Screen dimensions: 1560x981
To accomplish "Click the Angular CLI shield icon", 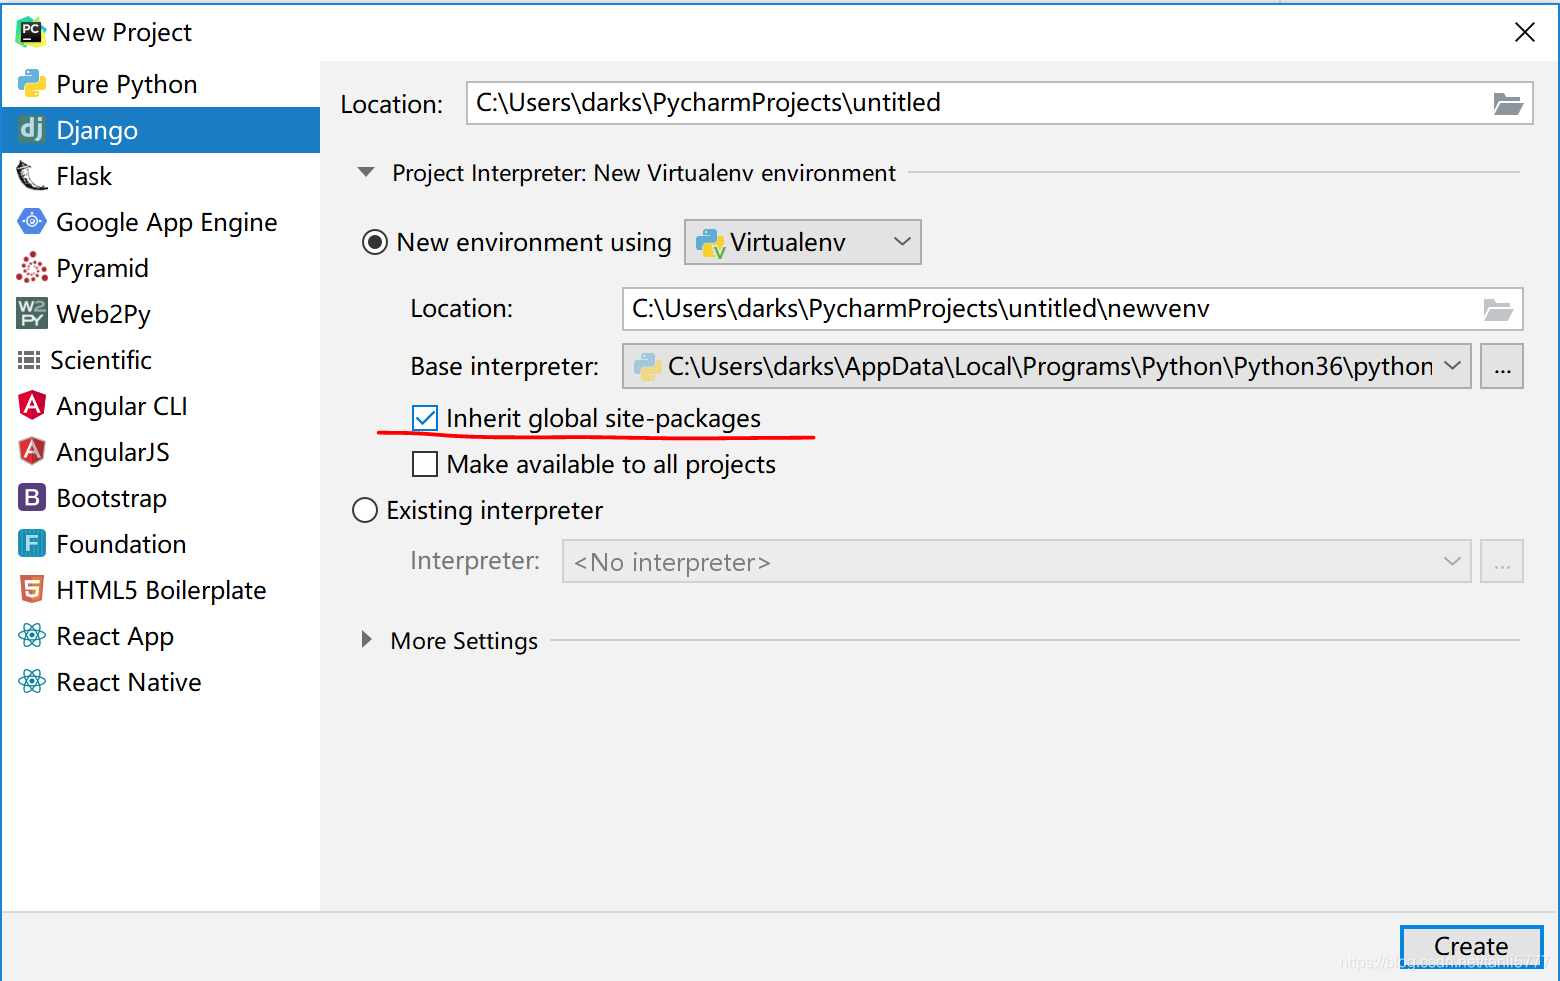I will coord(32,405).
